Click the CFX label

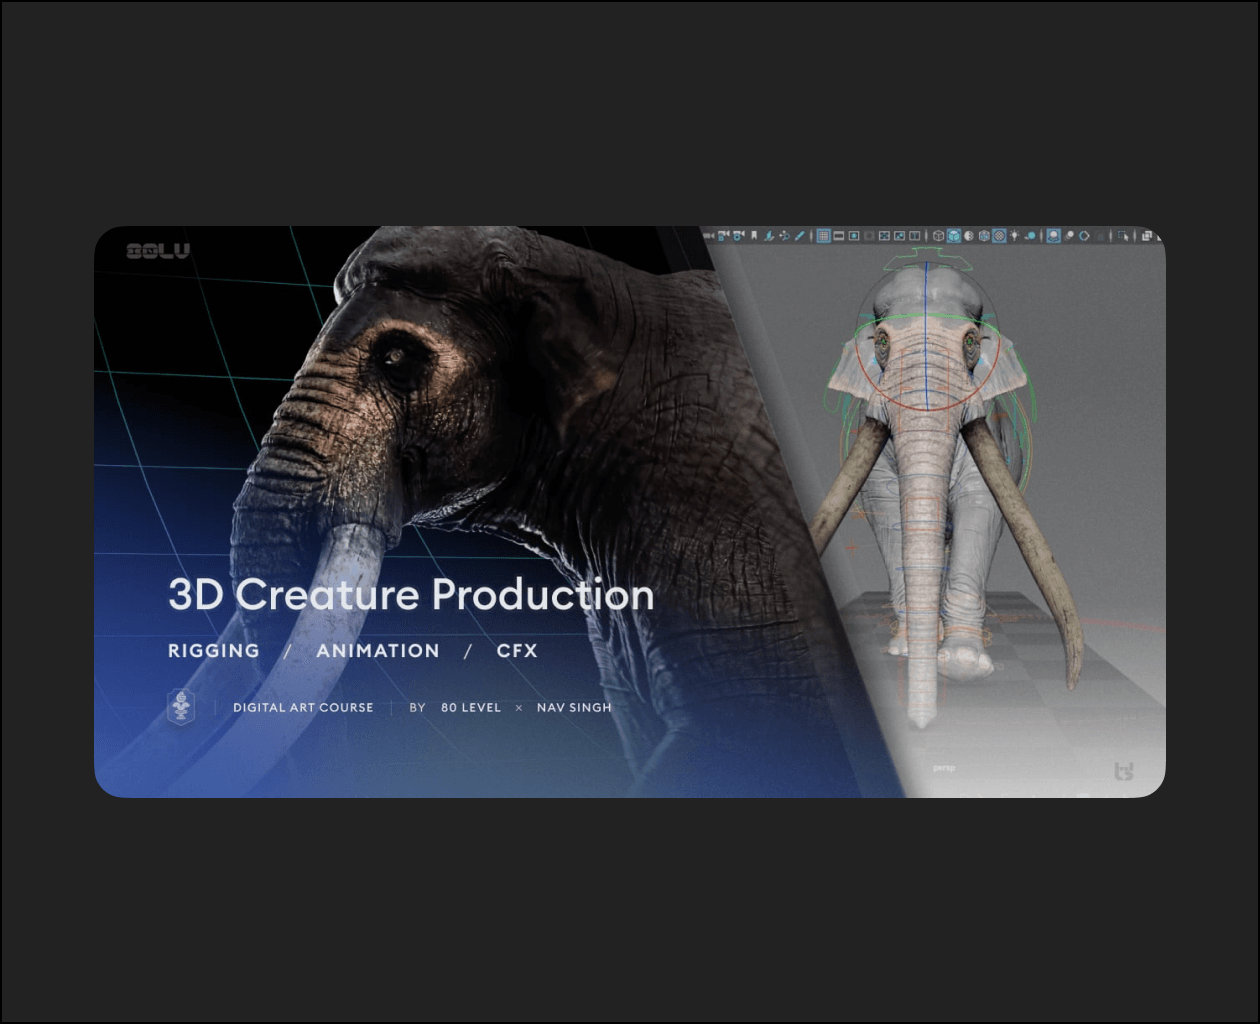pyautogui.click(x=517, y=651)
